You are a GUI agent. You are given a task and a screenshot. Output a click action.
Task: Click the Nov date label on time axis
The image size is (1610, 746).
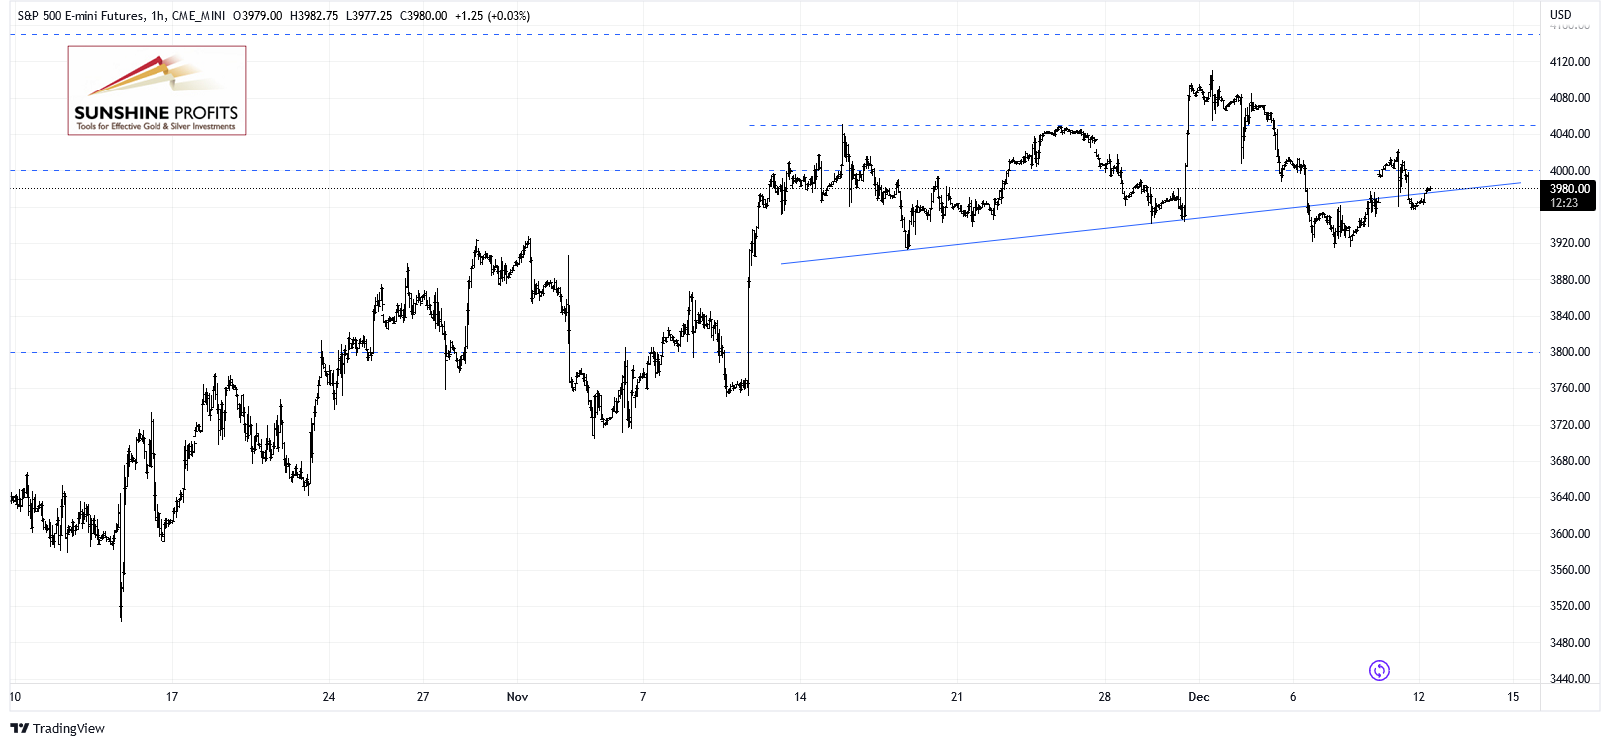(517, 697)
